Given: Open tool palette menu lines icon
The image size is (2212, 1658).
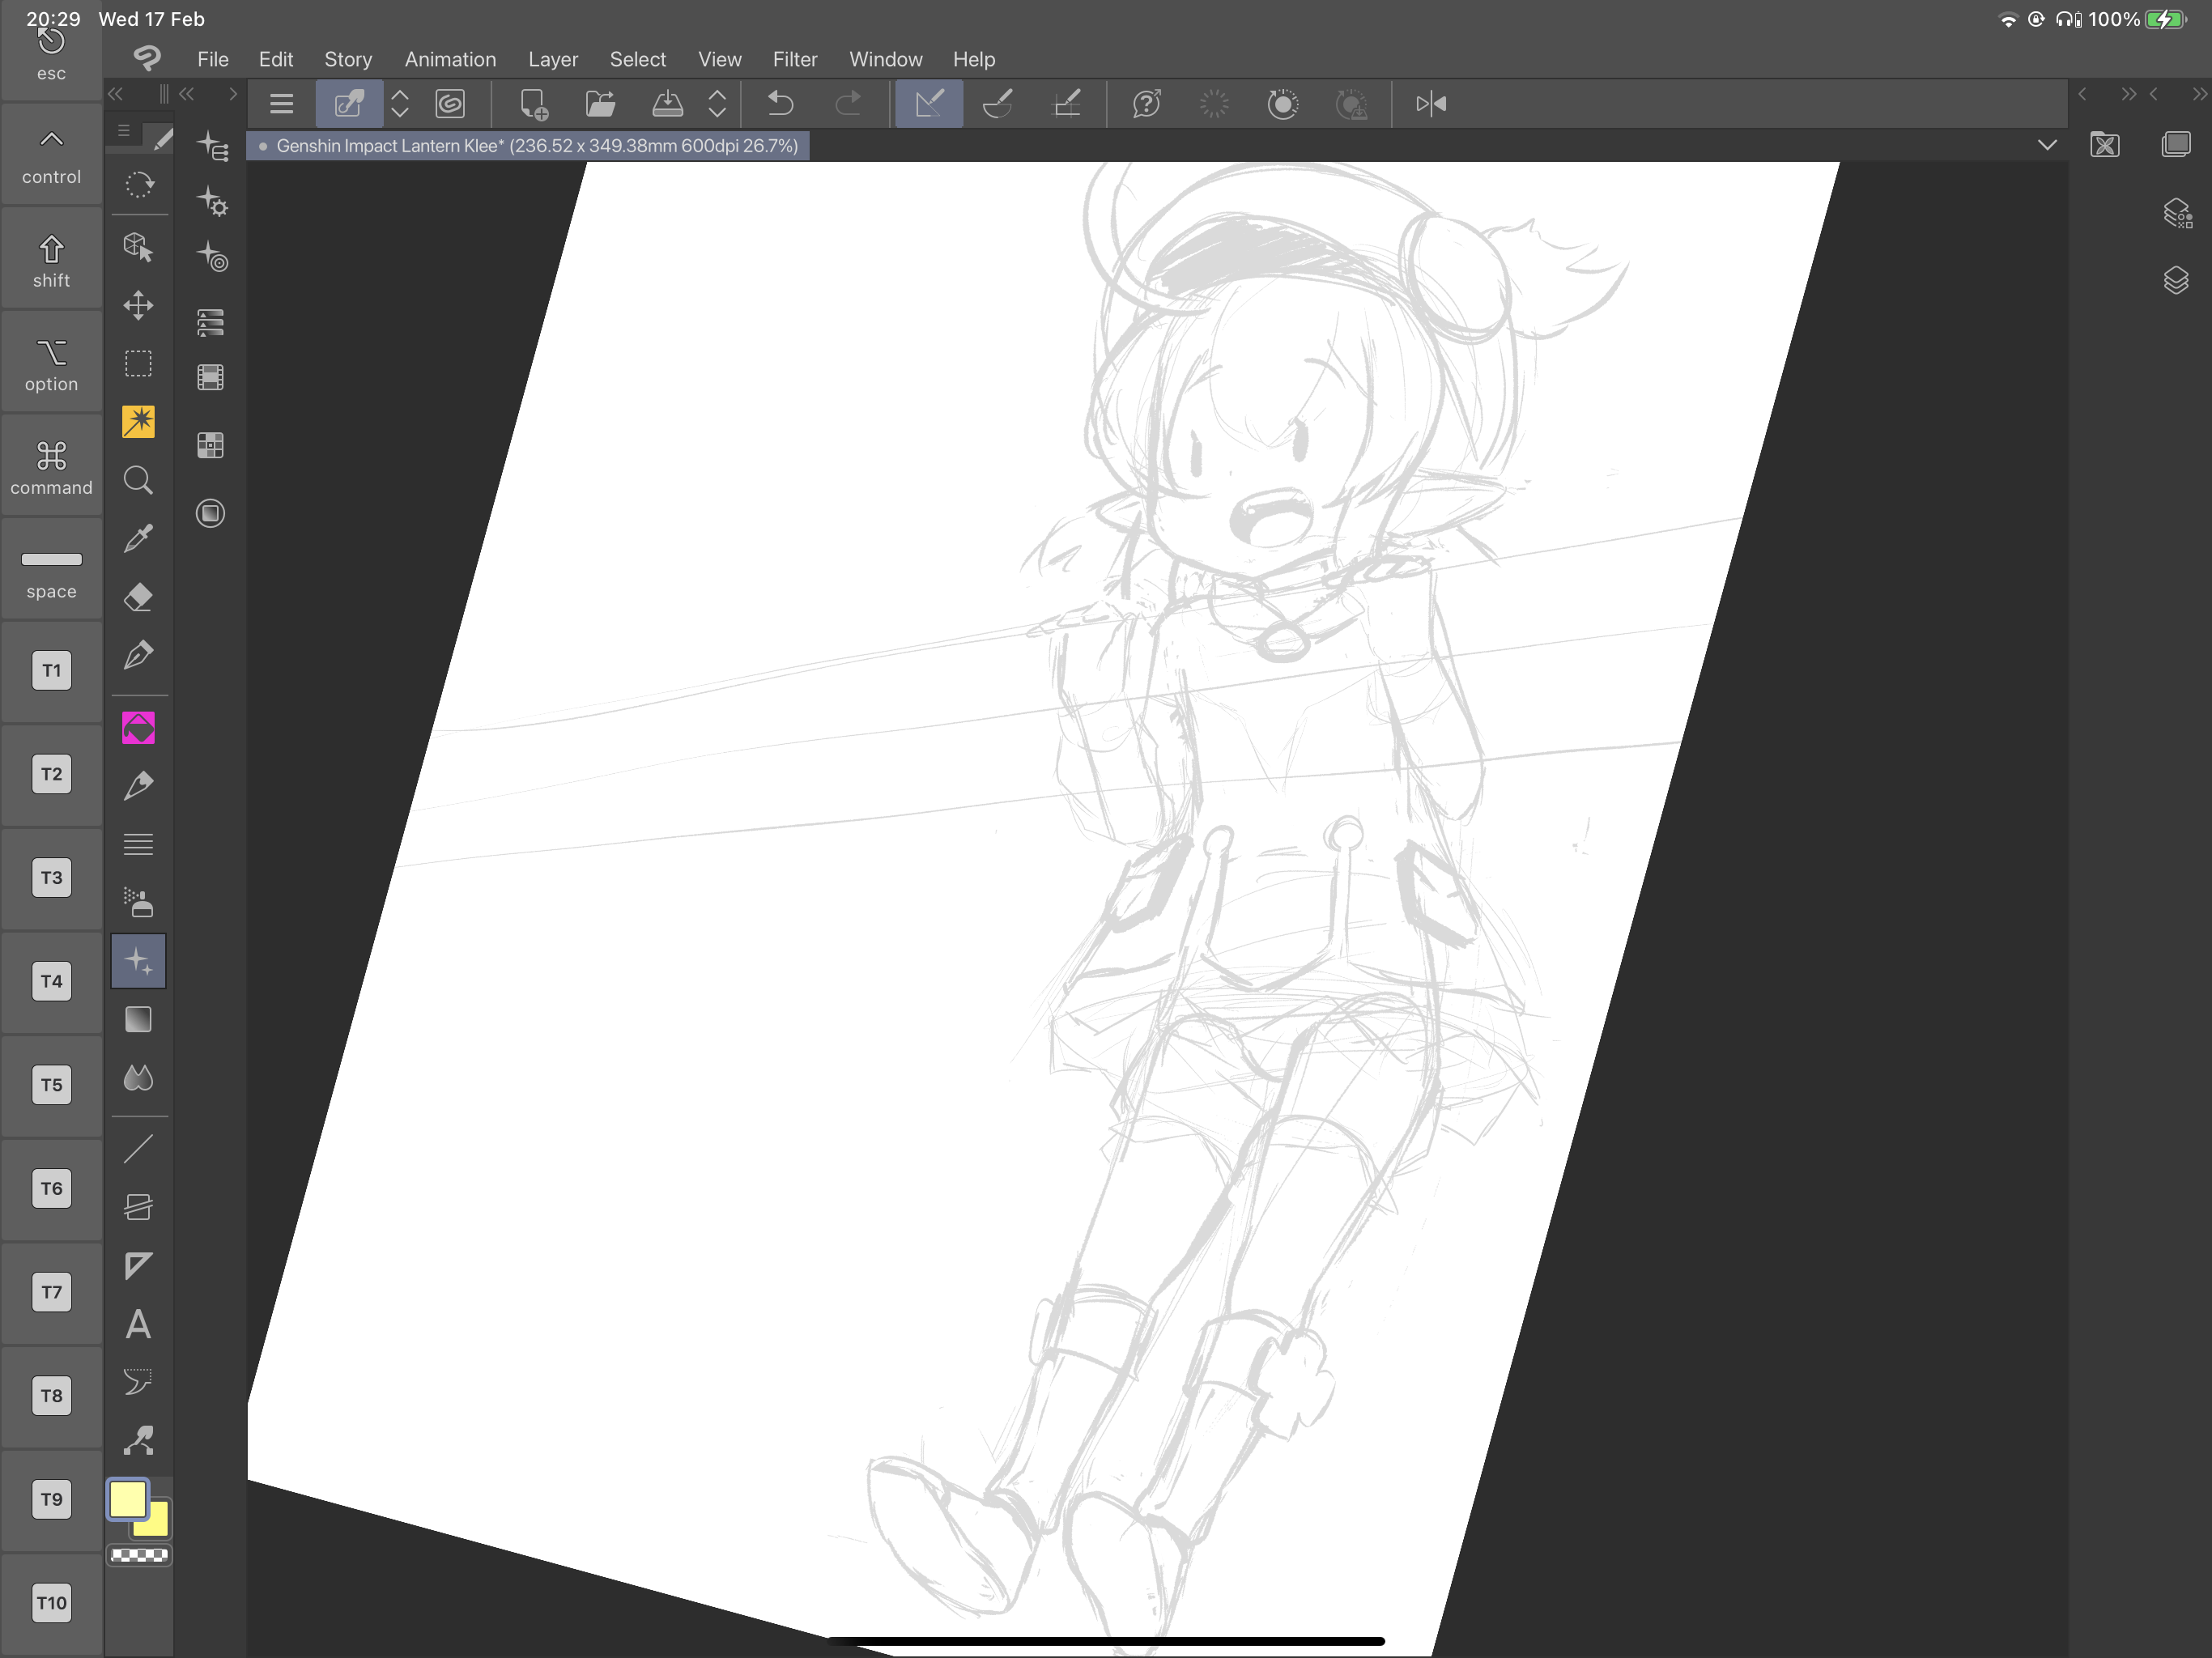Looking at the screenshot, I should point(124,131).
